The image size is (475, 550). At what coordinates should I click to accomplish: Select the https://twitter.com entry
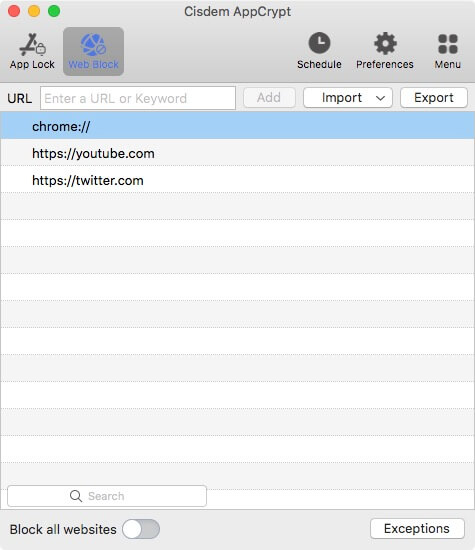click(x=238, y=180)
